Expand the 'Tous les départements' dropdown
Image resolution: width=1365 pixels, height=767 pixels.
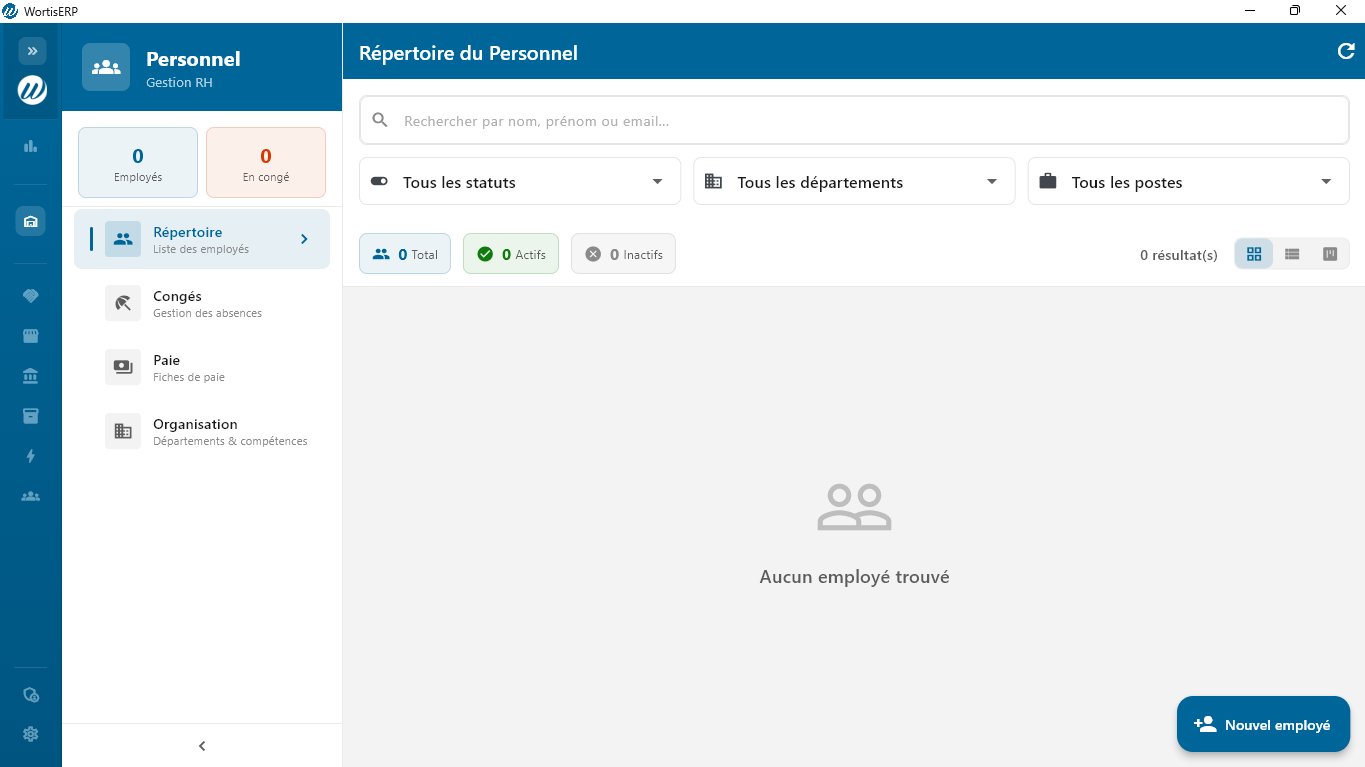pos(853,182)
